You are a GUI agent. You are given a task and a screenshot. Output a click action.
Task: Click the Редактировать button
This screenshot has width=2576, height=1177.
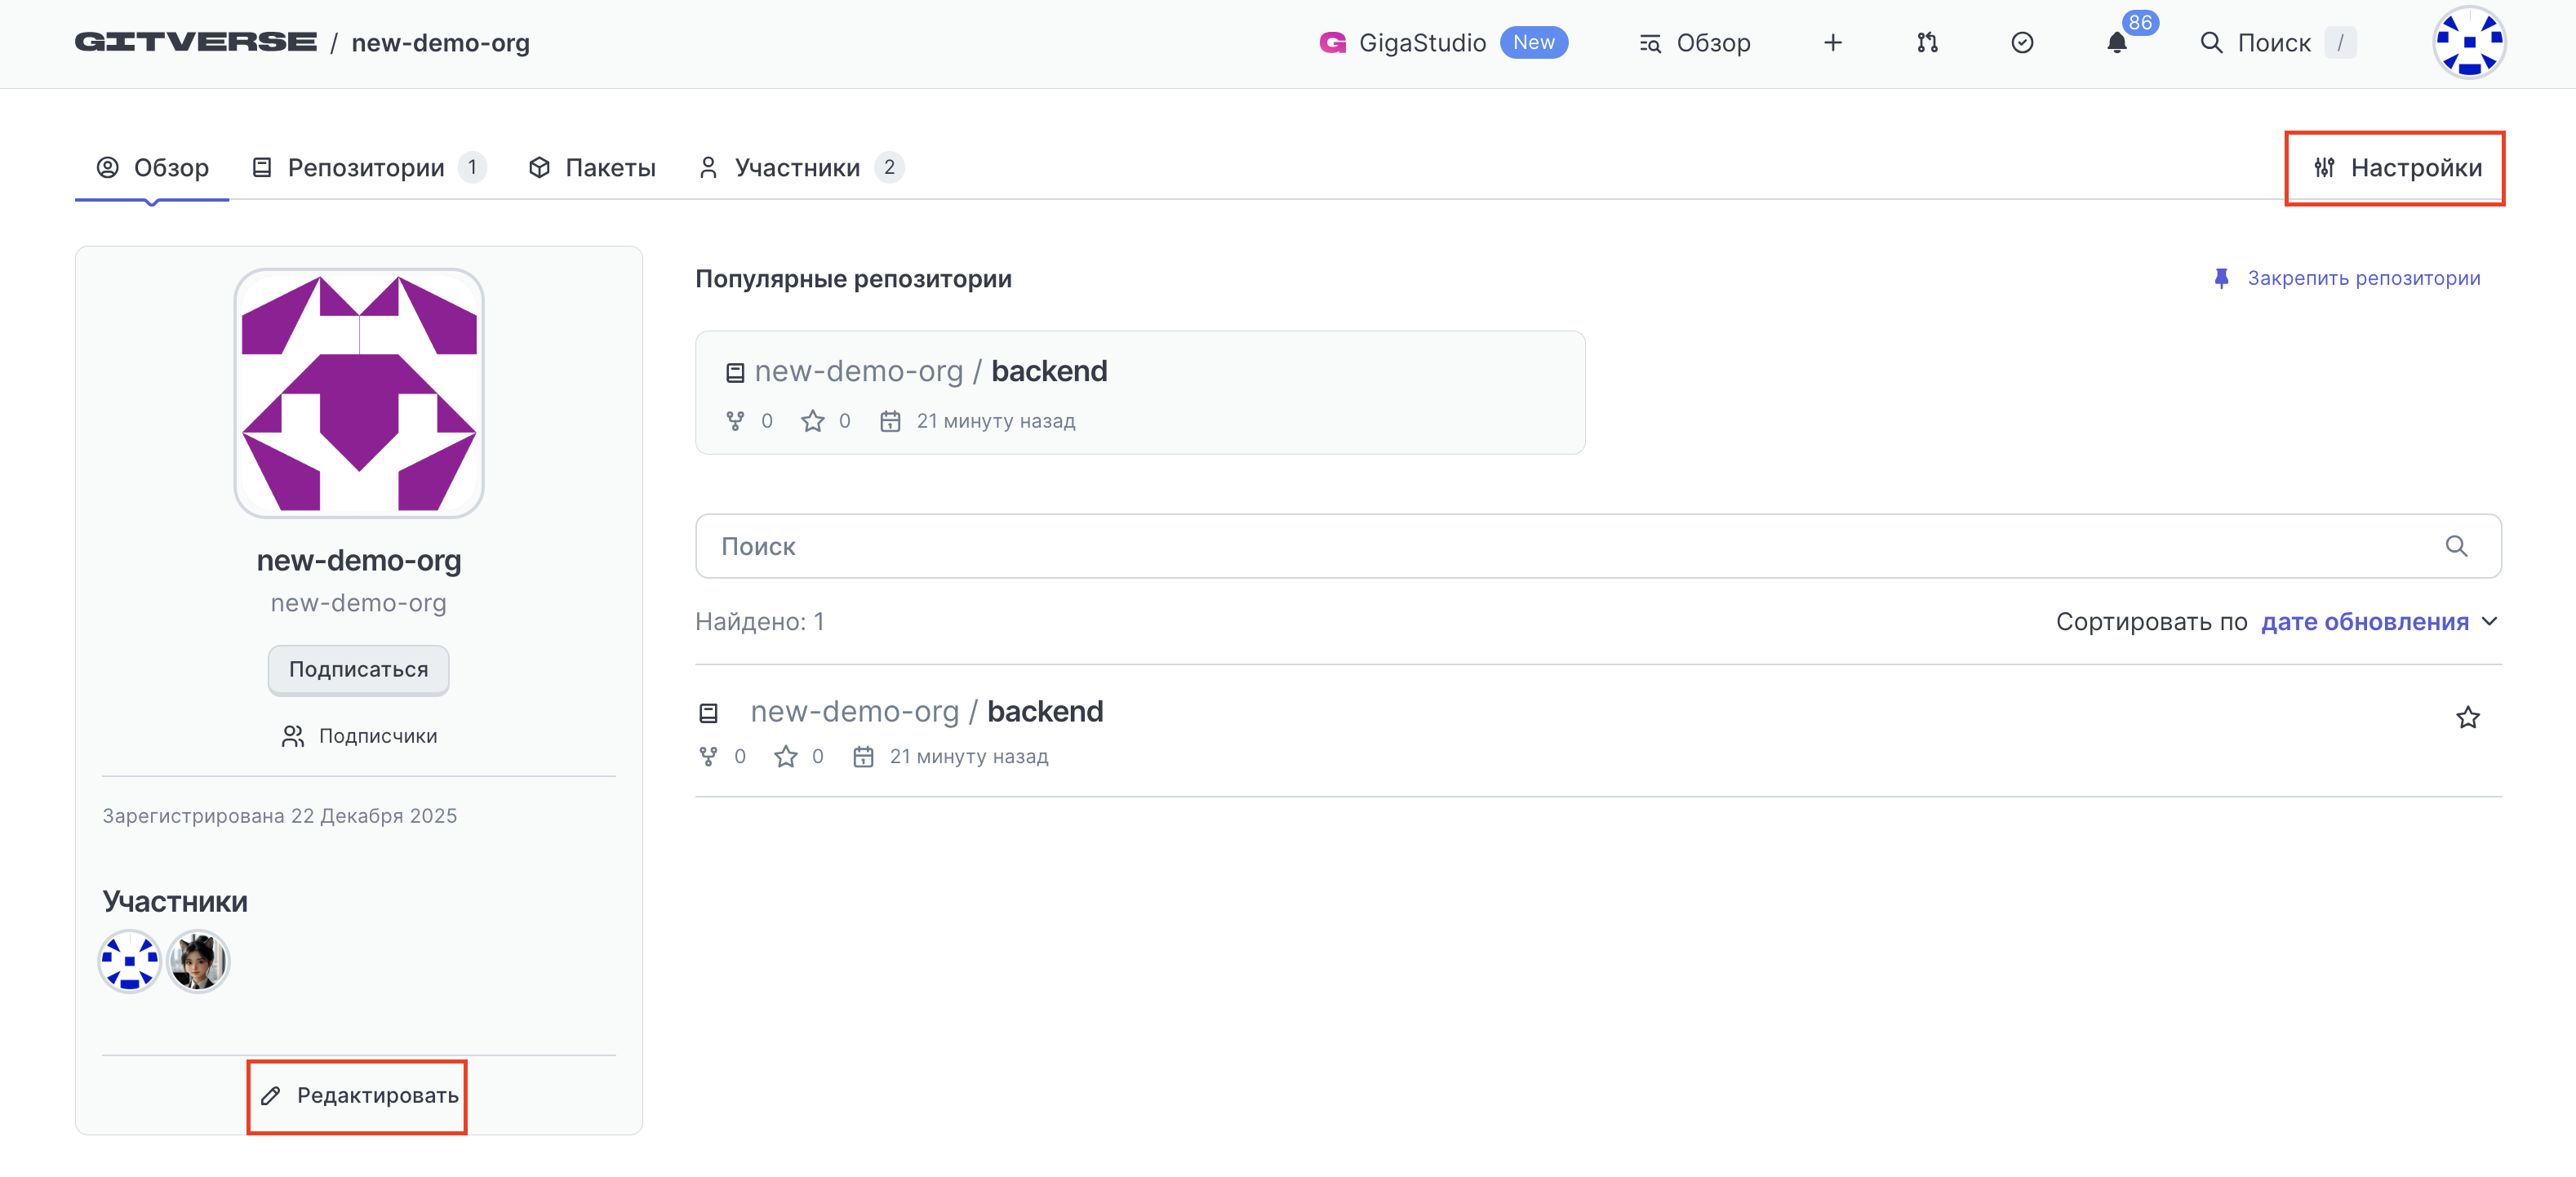coord(358,1096)
